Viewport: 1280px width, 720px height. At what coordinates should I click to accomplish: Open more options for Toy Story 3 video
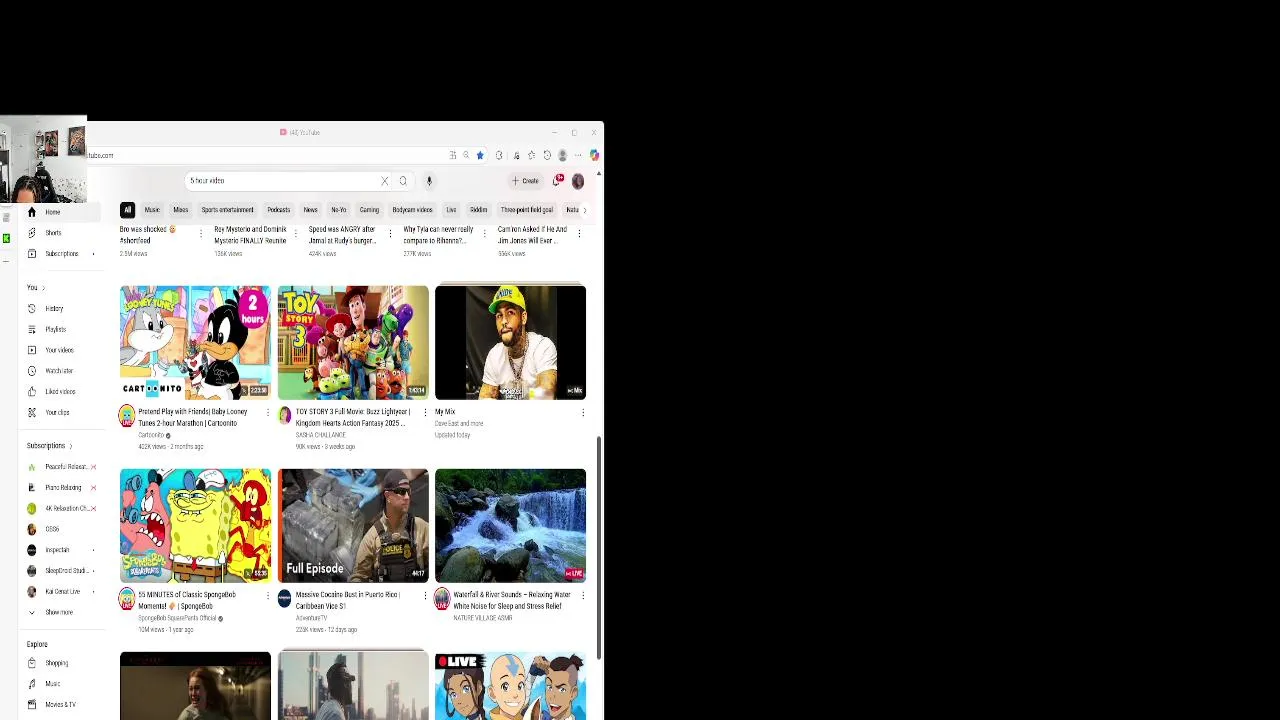click(x=425, y=412)
